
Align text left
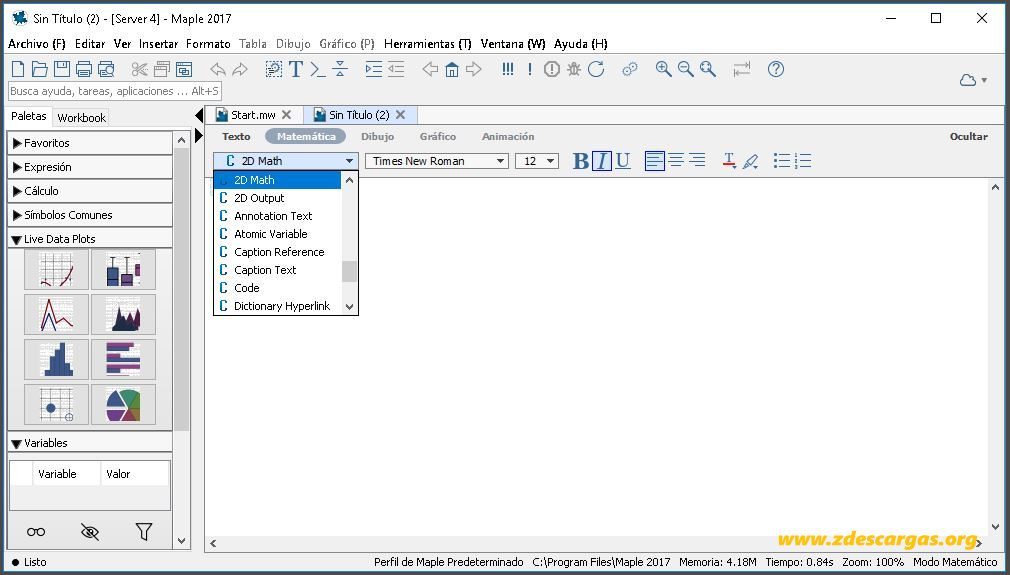654,160
